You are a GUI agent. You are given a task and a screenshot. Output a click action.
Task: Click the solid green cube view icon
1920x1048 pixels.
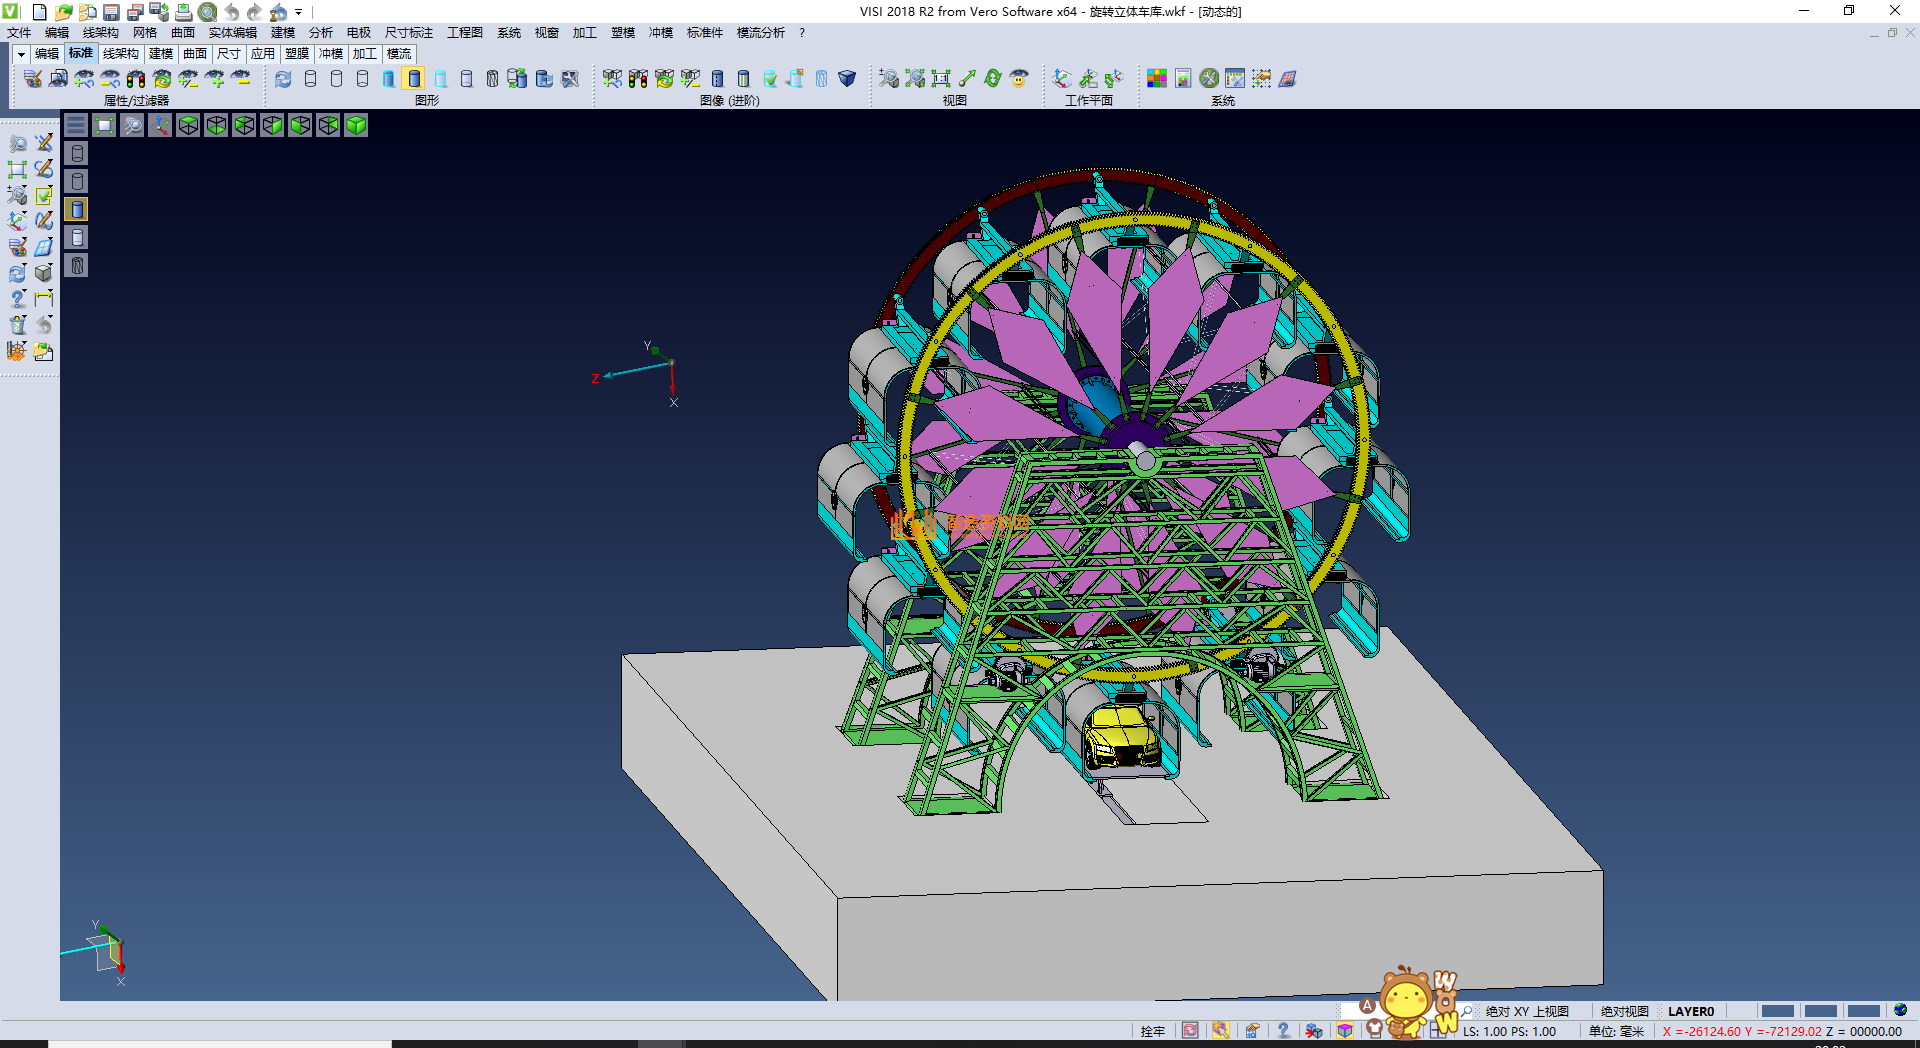pos(356,125)
